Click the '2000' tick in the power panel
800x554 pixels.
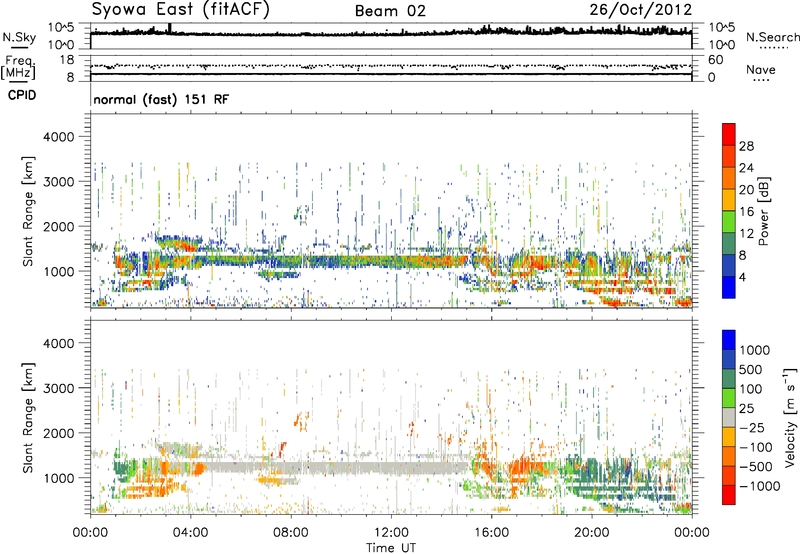click(59, 226)
